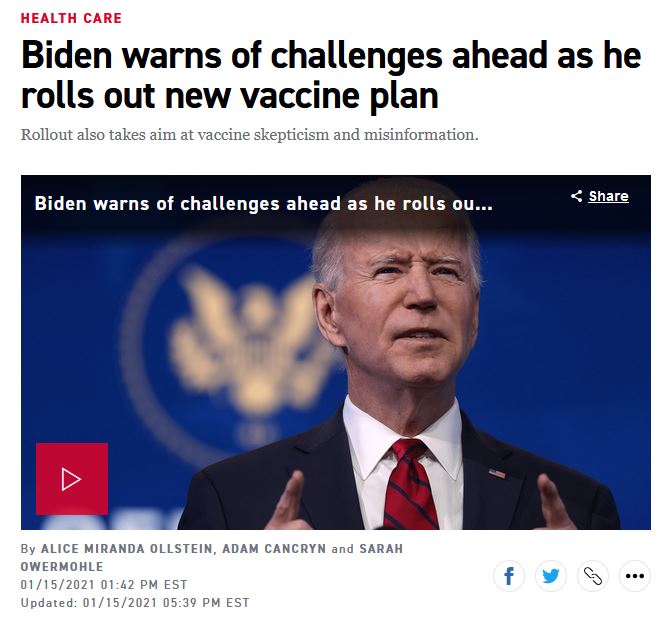Open author Adam Cancryn's page
This screenshot has width=668, height=631.
274,548
